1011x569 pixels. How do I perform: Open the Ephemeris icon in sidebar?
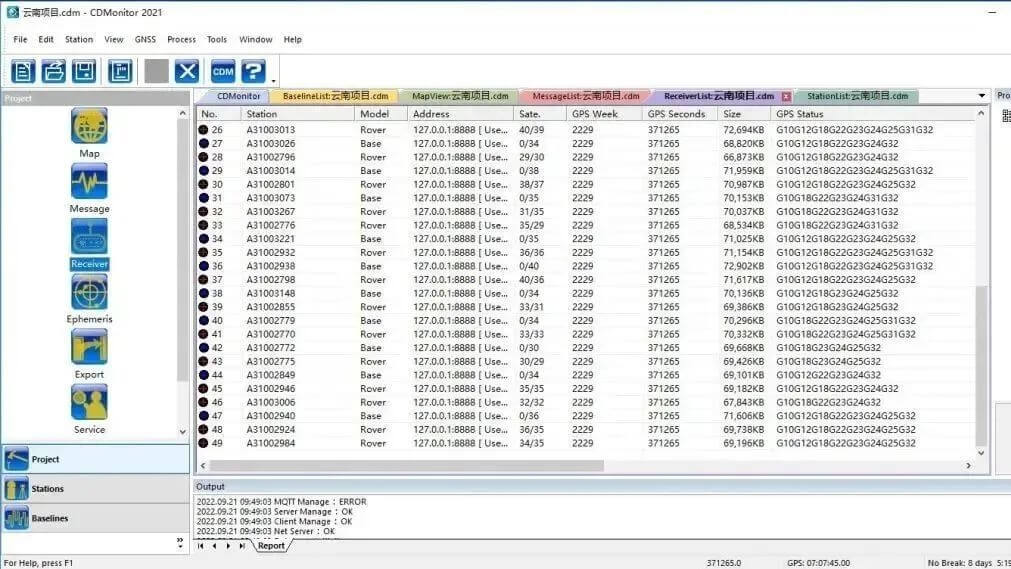coord(89,292)
